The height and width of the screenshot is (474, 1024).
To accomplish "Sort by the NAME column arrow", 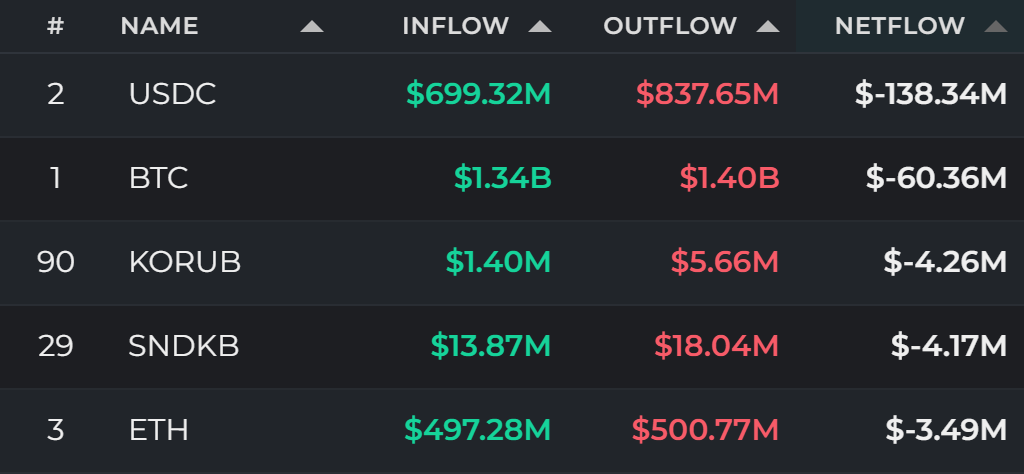I will click(x=312, y=27).
